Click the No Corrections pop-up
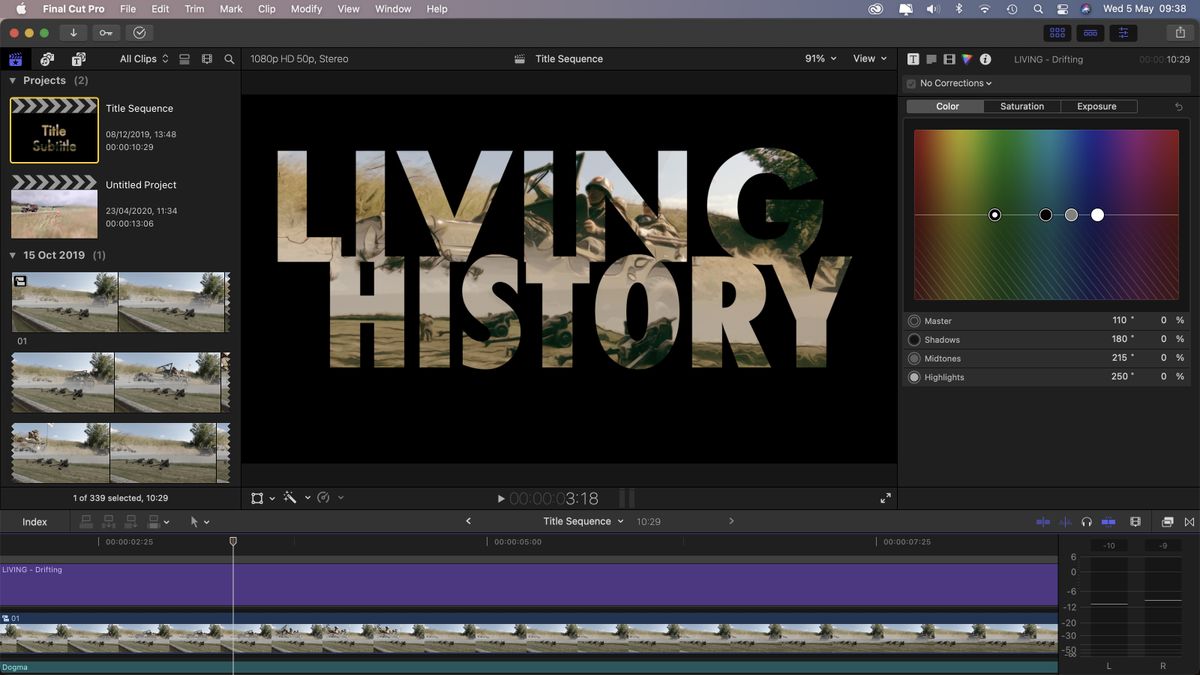This screenshot has height=675, width=1200. pyautogui.click(x=951, y=83)
